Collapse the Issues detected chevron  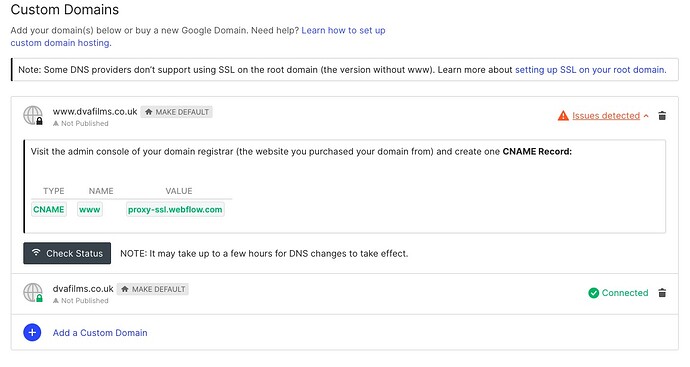tap(646, 116)
